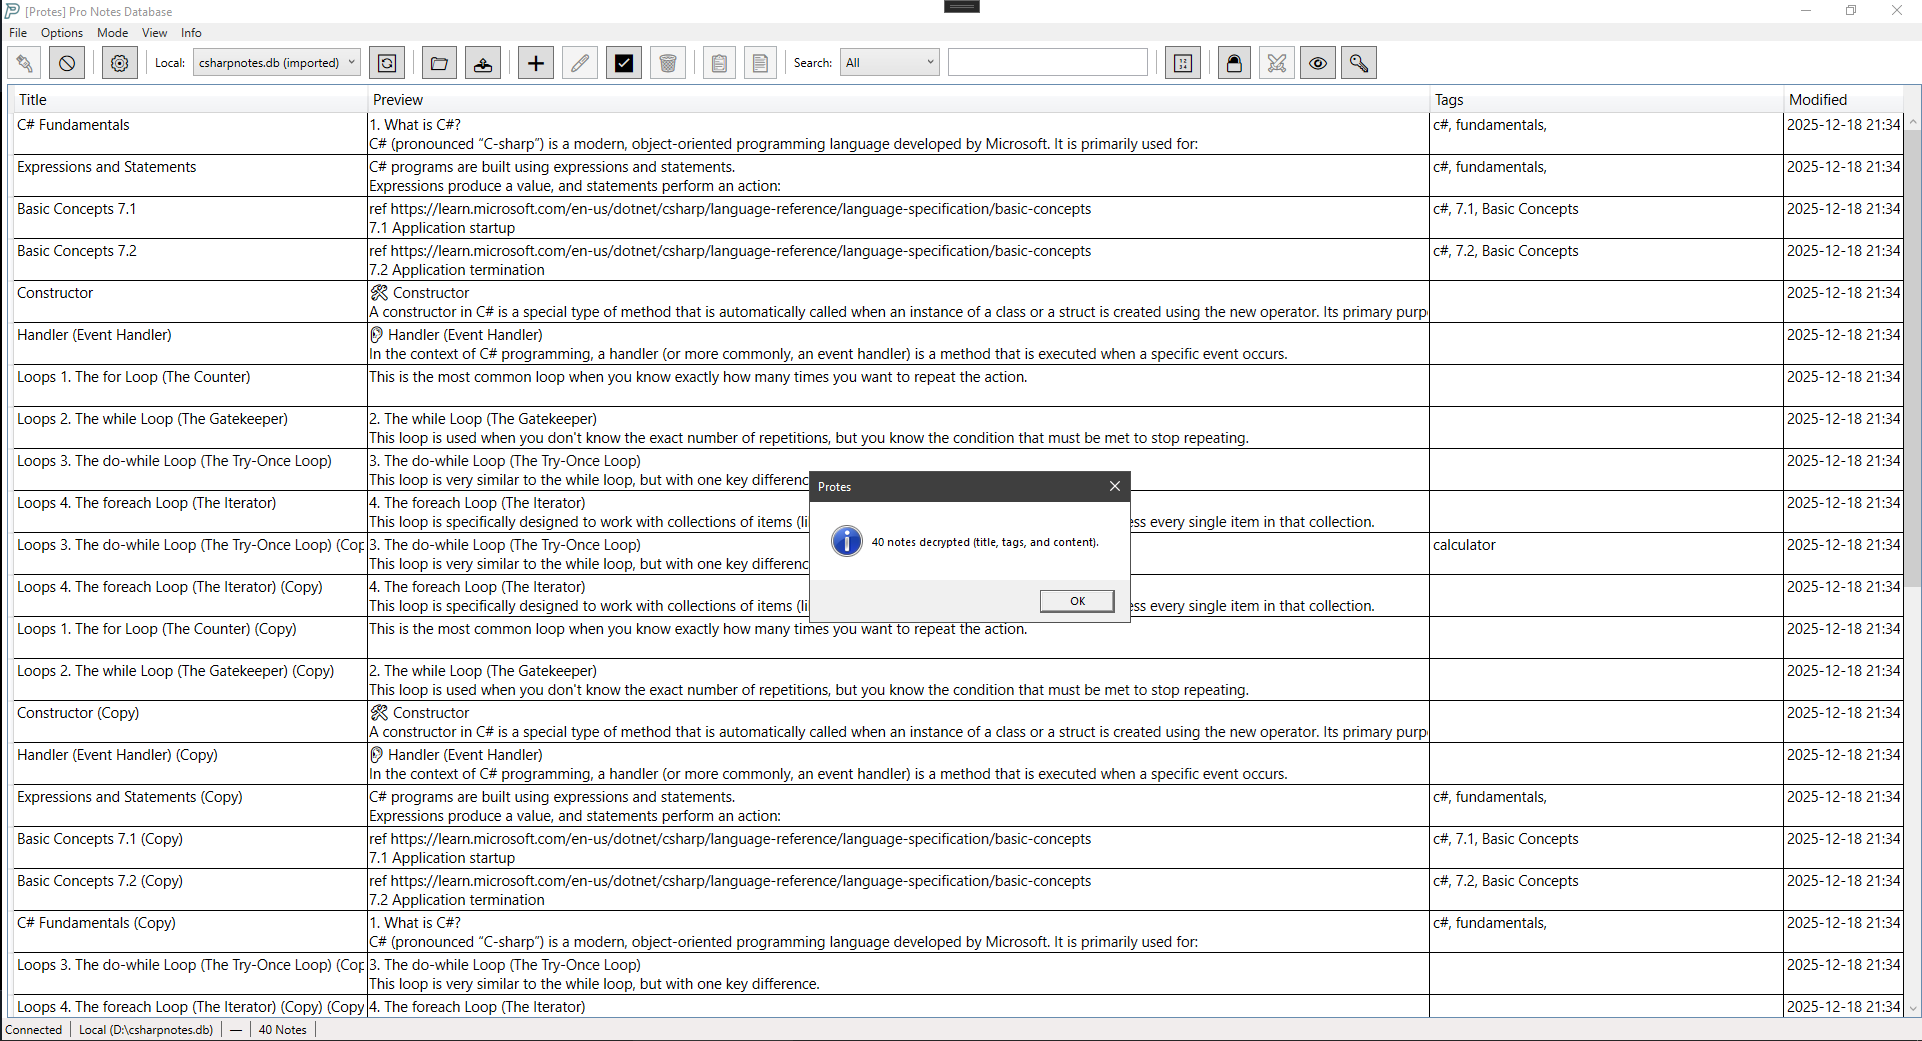Click the '40 notes decrypted' dialog message
1922x1041 pixels.
pos(985,542)
